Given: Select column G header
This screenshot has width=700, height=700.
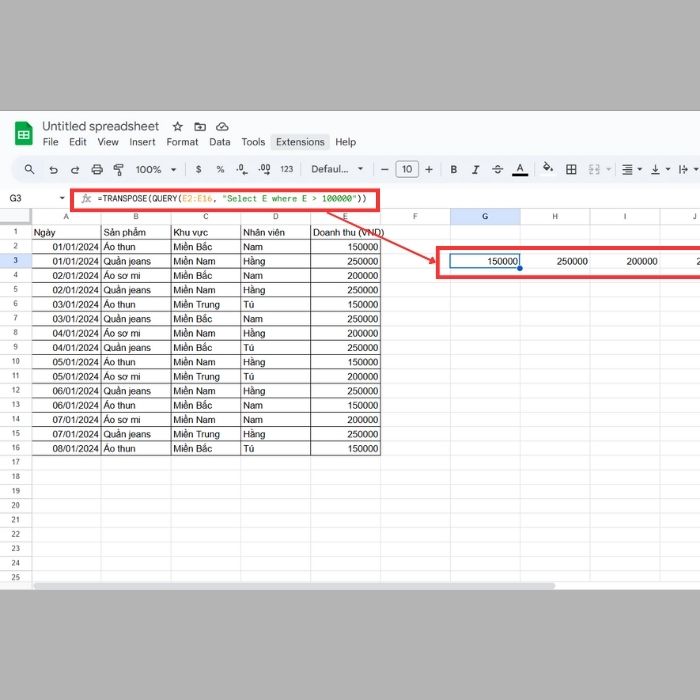Looking at the screenshot, I should click(x=485, y=217).
